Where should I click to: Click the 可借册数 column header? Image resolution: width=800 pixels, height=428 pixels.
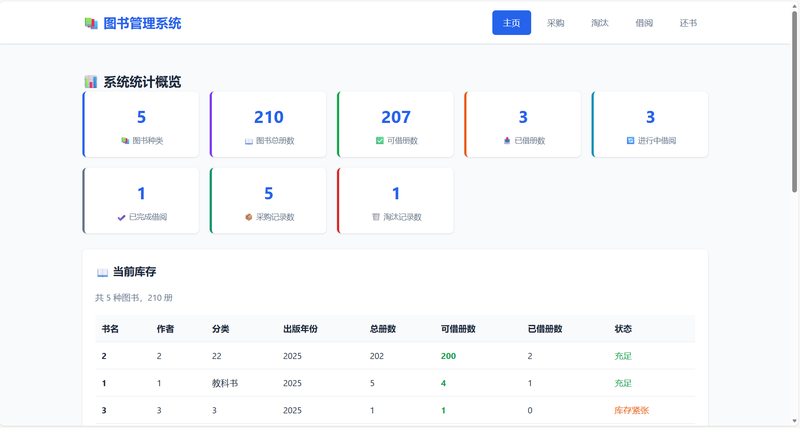458,329
